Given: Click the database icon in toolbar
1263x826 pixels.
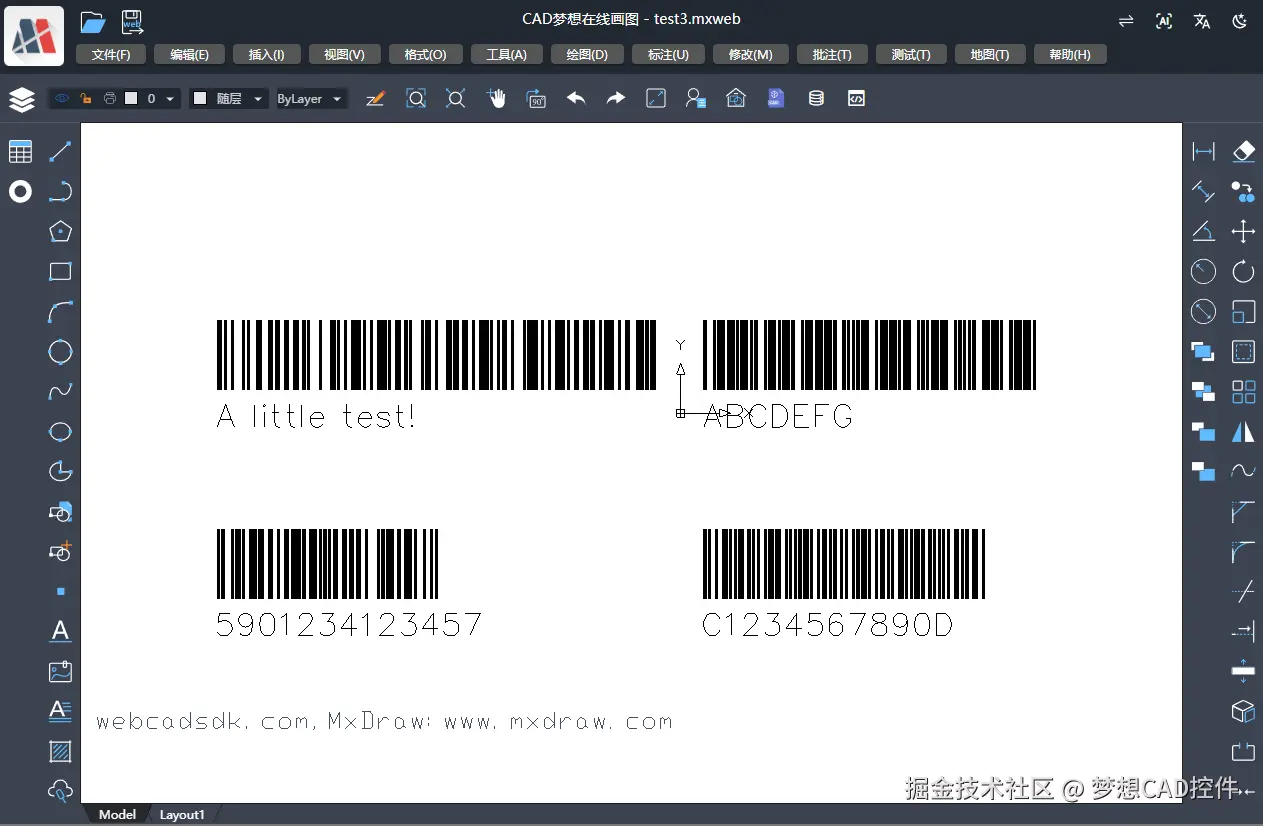Looking at the screenshot, I should [x=816, y=99].
